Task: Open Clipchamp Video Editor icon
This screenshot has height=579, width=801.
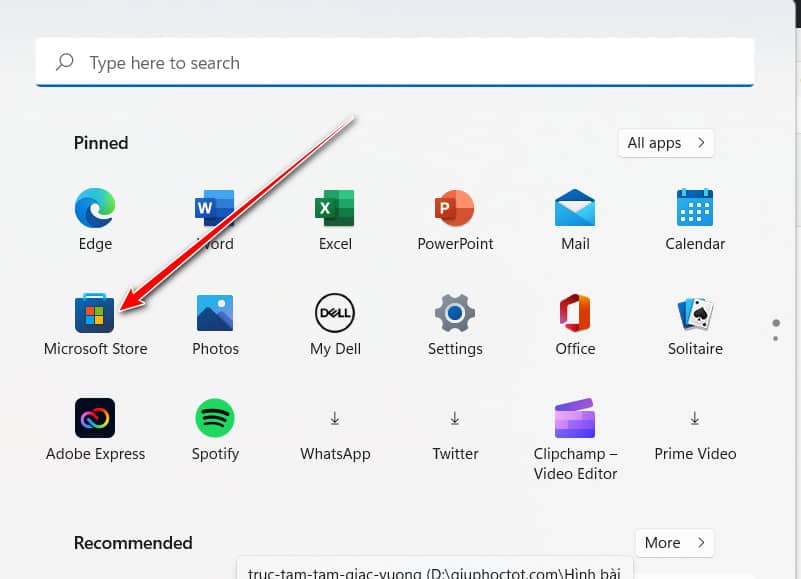Action: pos(575,418)
